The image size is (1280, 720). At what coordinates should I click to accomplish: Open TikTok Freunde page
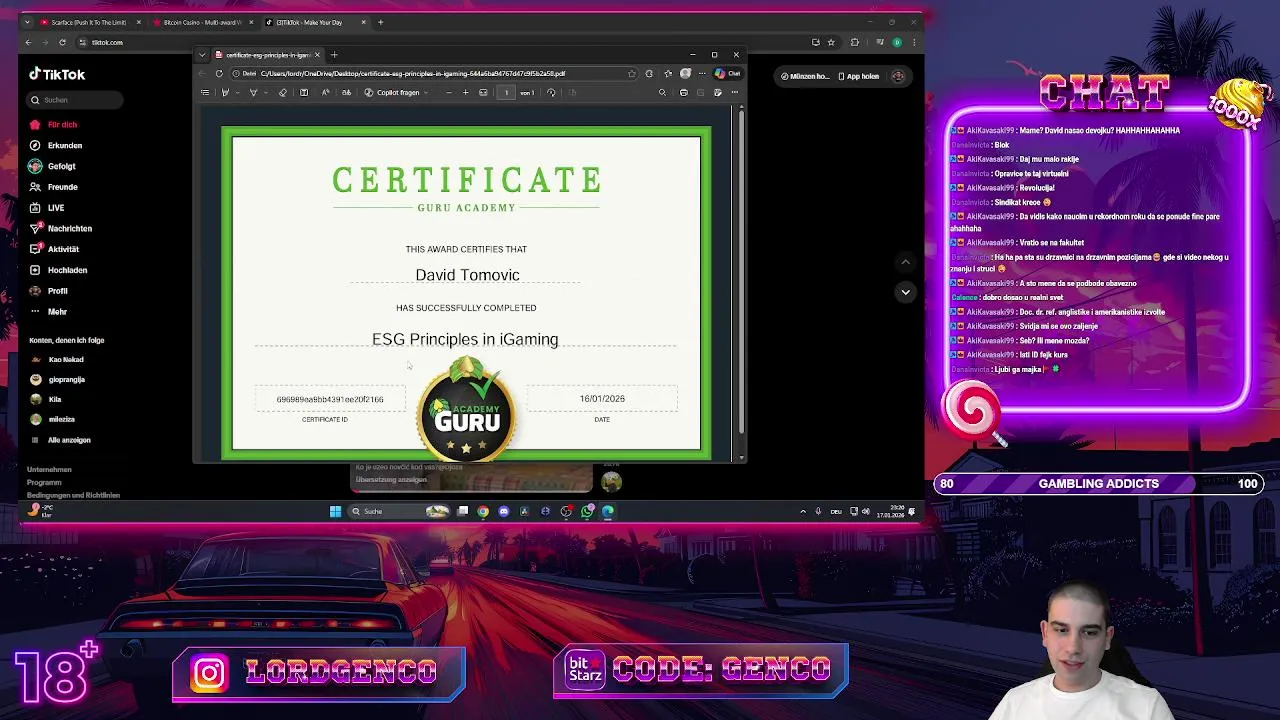tap(62, 187)
